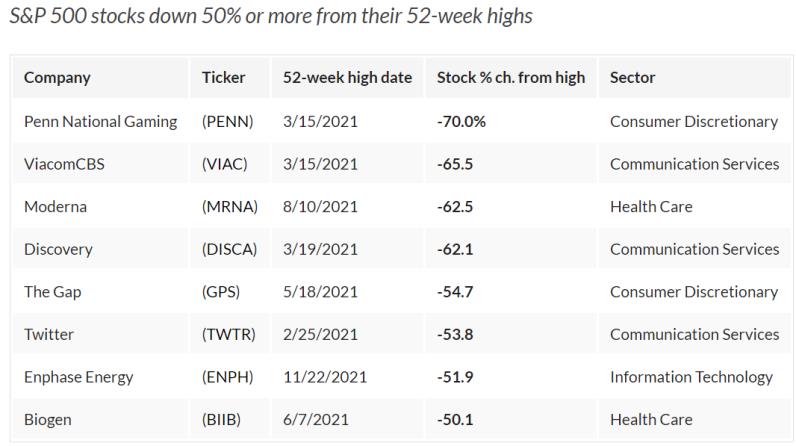This screenshot has height=446, width=796.
Task: Click the -70.0% value for Penn
Action: pyautogui.click(x=461, y=121)
